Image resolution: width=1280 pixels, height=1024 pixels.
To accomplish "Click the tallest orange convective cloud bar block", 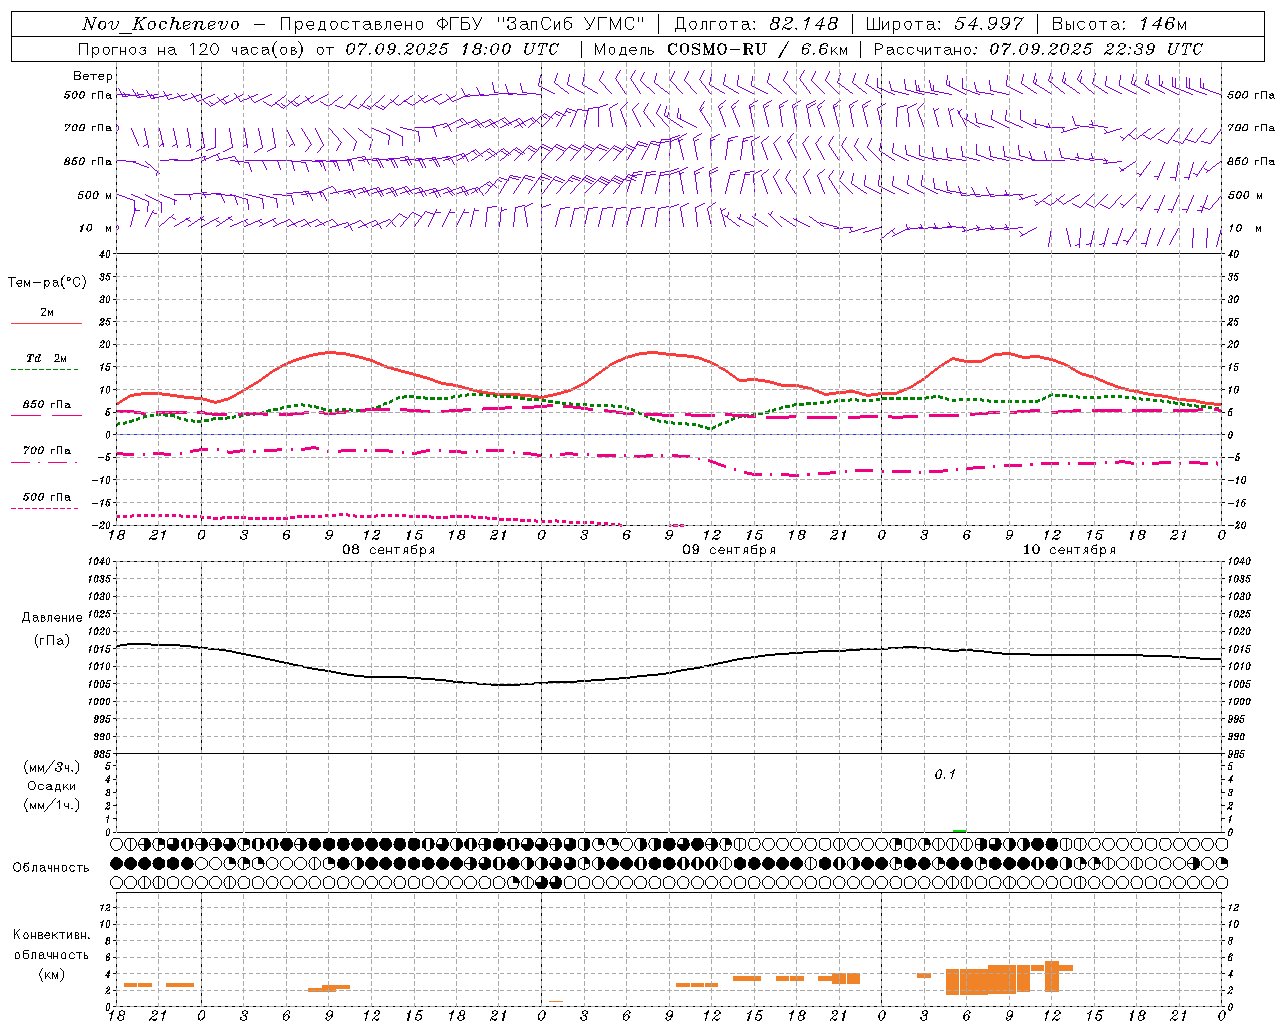I will (x=1052, y=976).
